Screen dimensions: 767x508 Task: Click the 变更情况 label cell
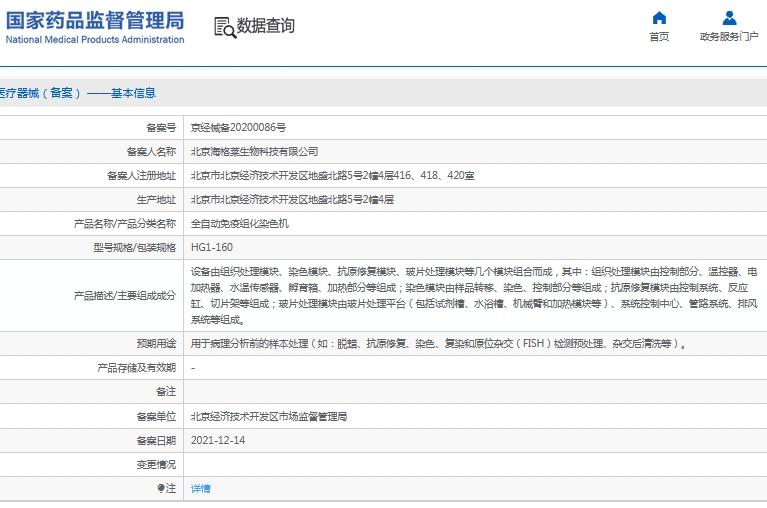click(x=156, y=464)
